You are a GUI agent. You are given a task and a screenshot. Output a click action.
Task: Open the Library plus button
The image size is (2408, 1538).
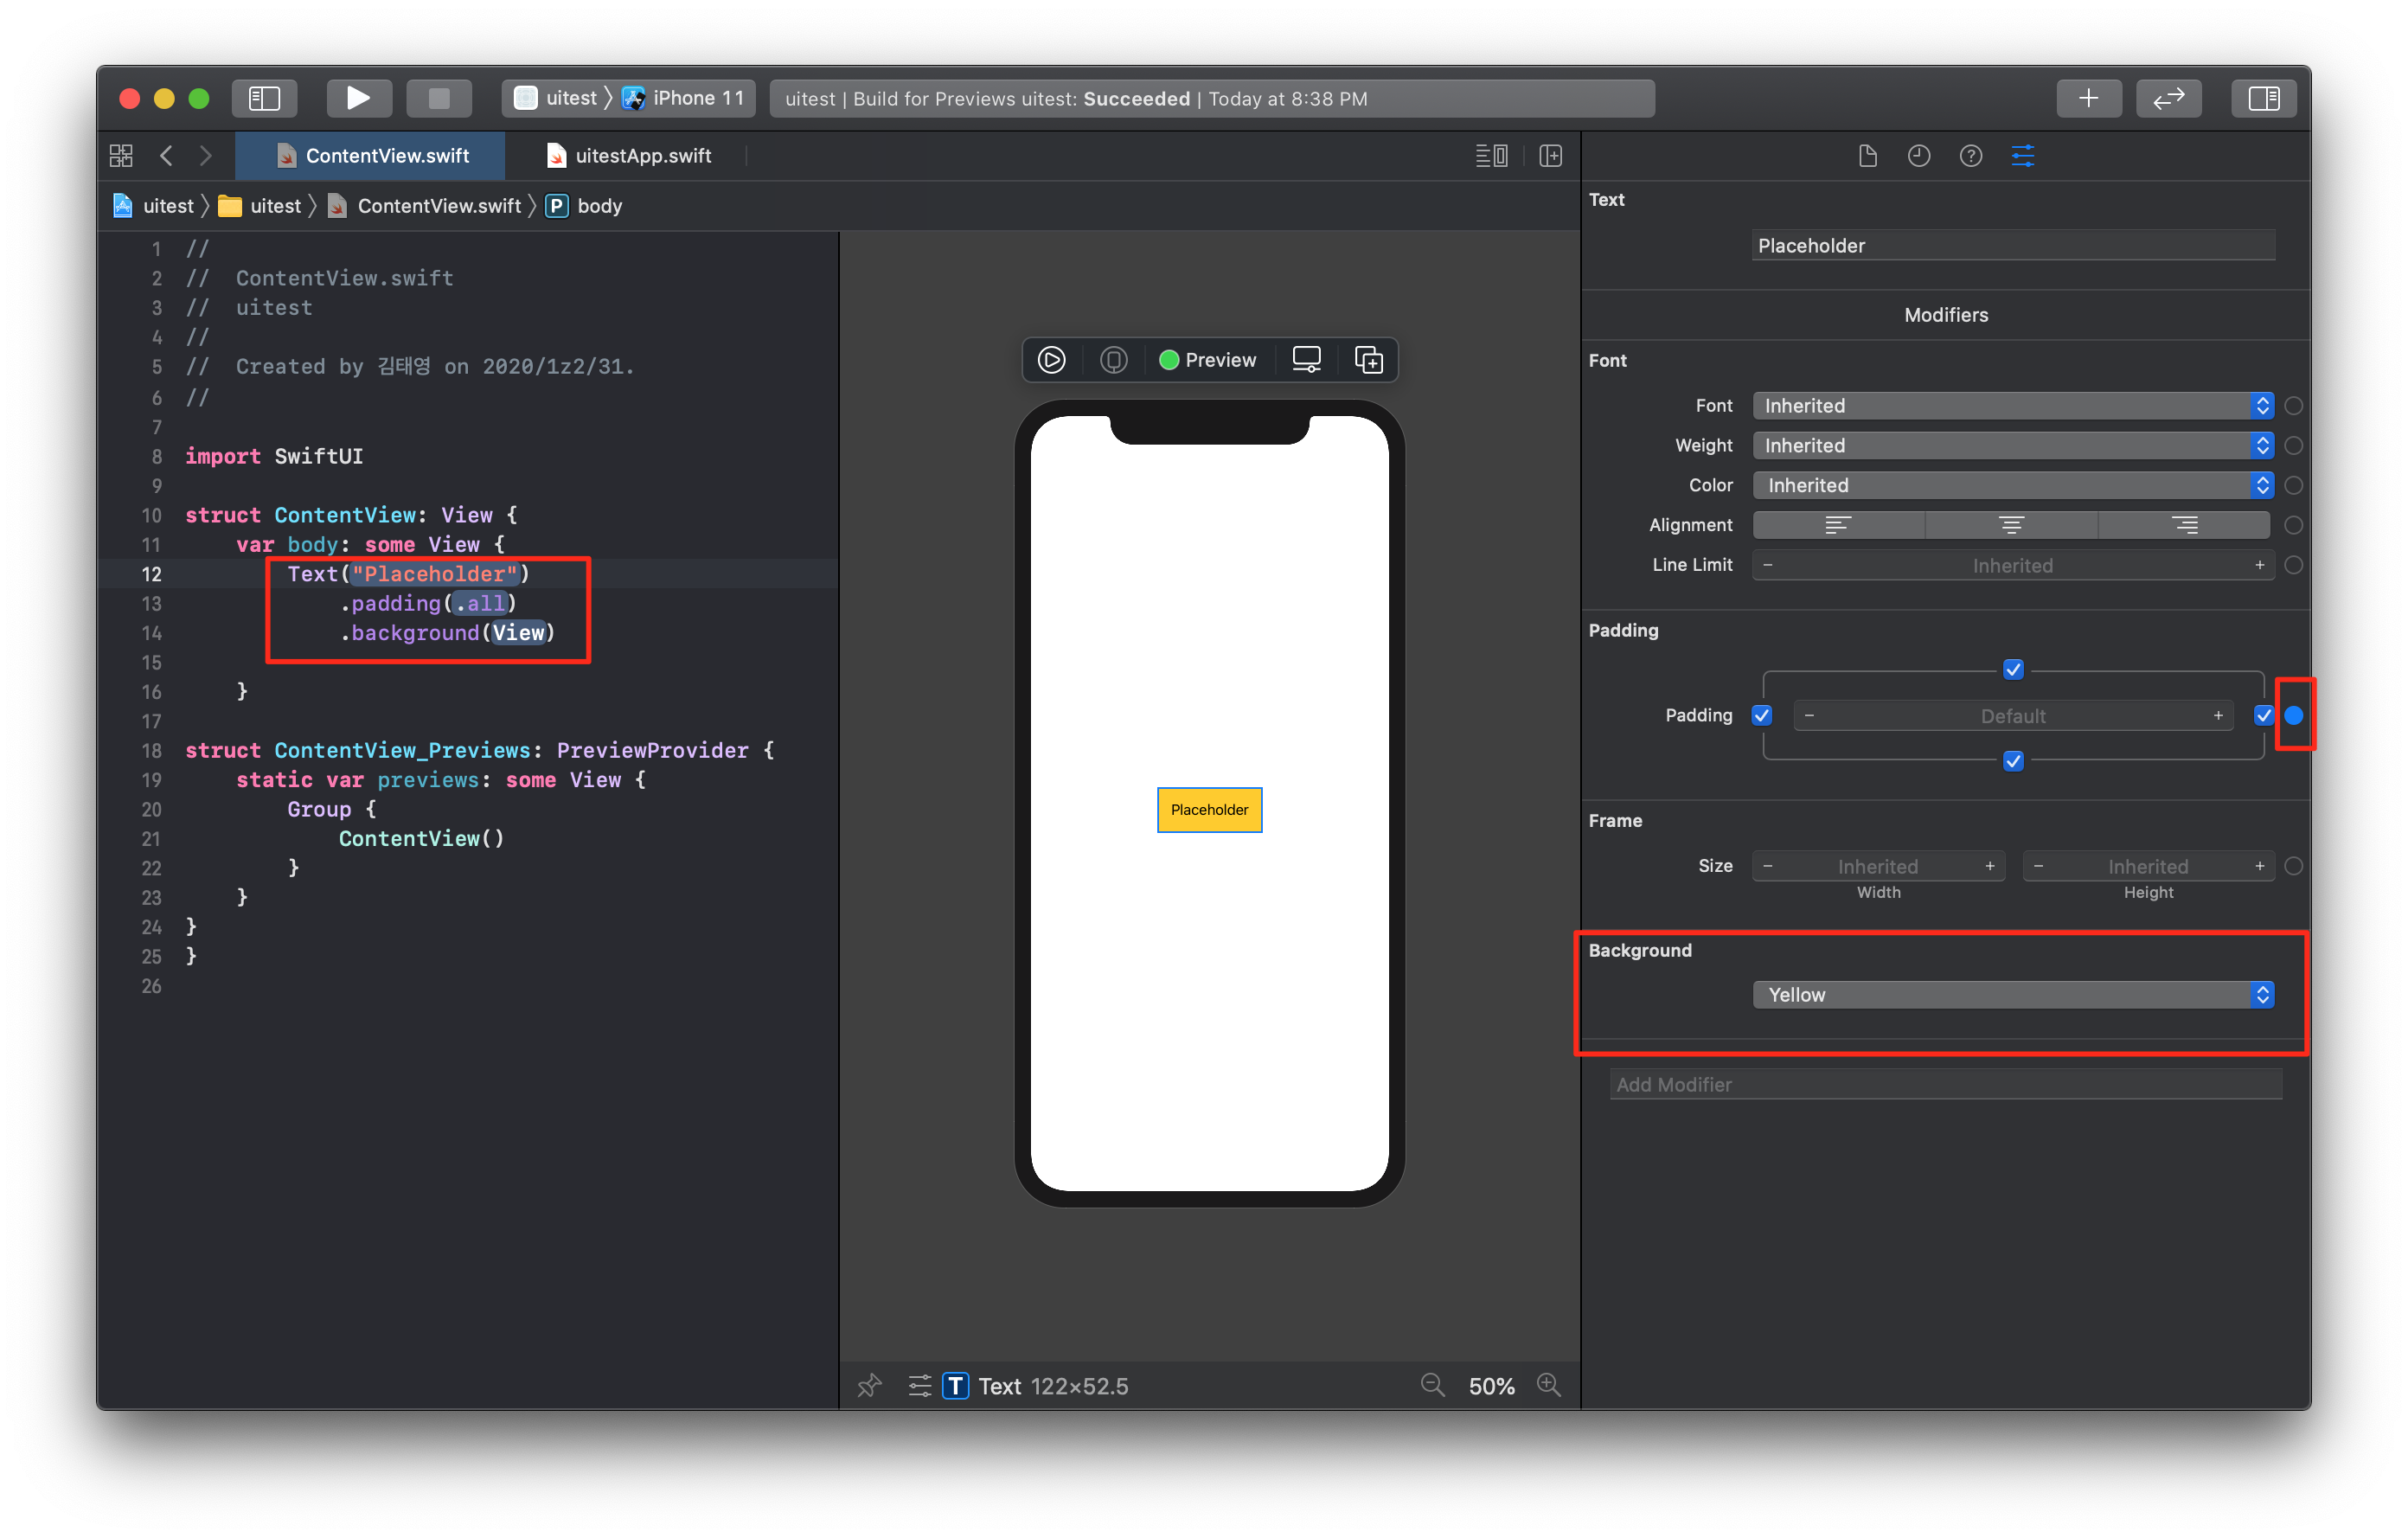(x=2088, y=98)
